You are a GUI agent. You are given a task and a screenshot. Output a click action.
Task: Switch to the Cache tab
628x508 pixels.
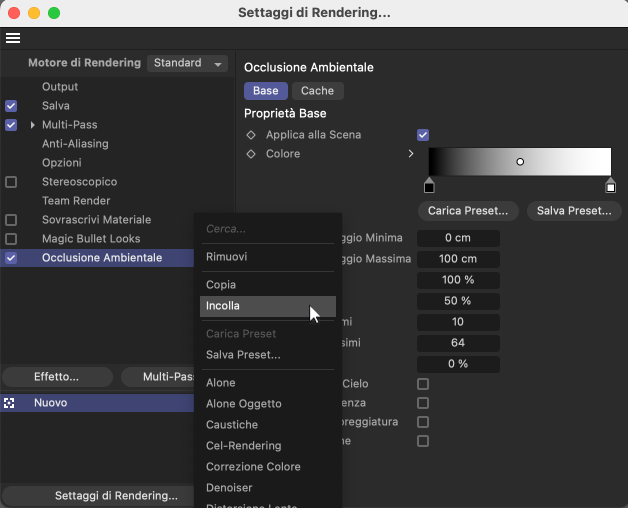point(317,91)
